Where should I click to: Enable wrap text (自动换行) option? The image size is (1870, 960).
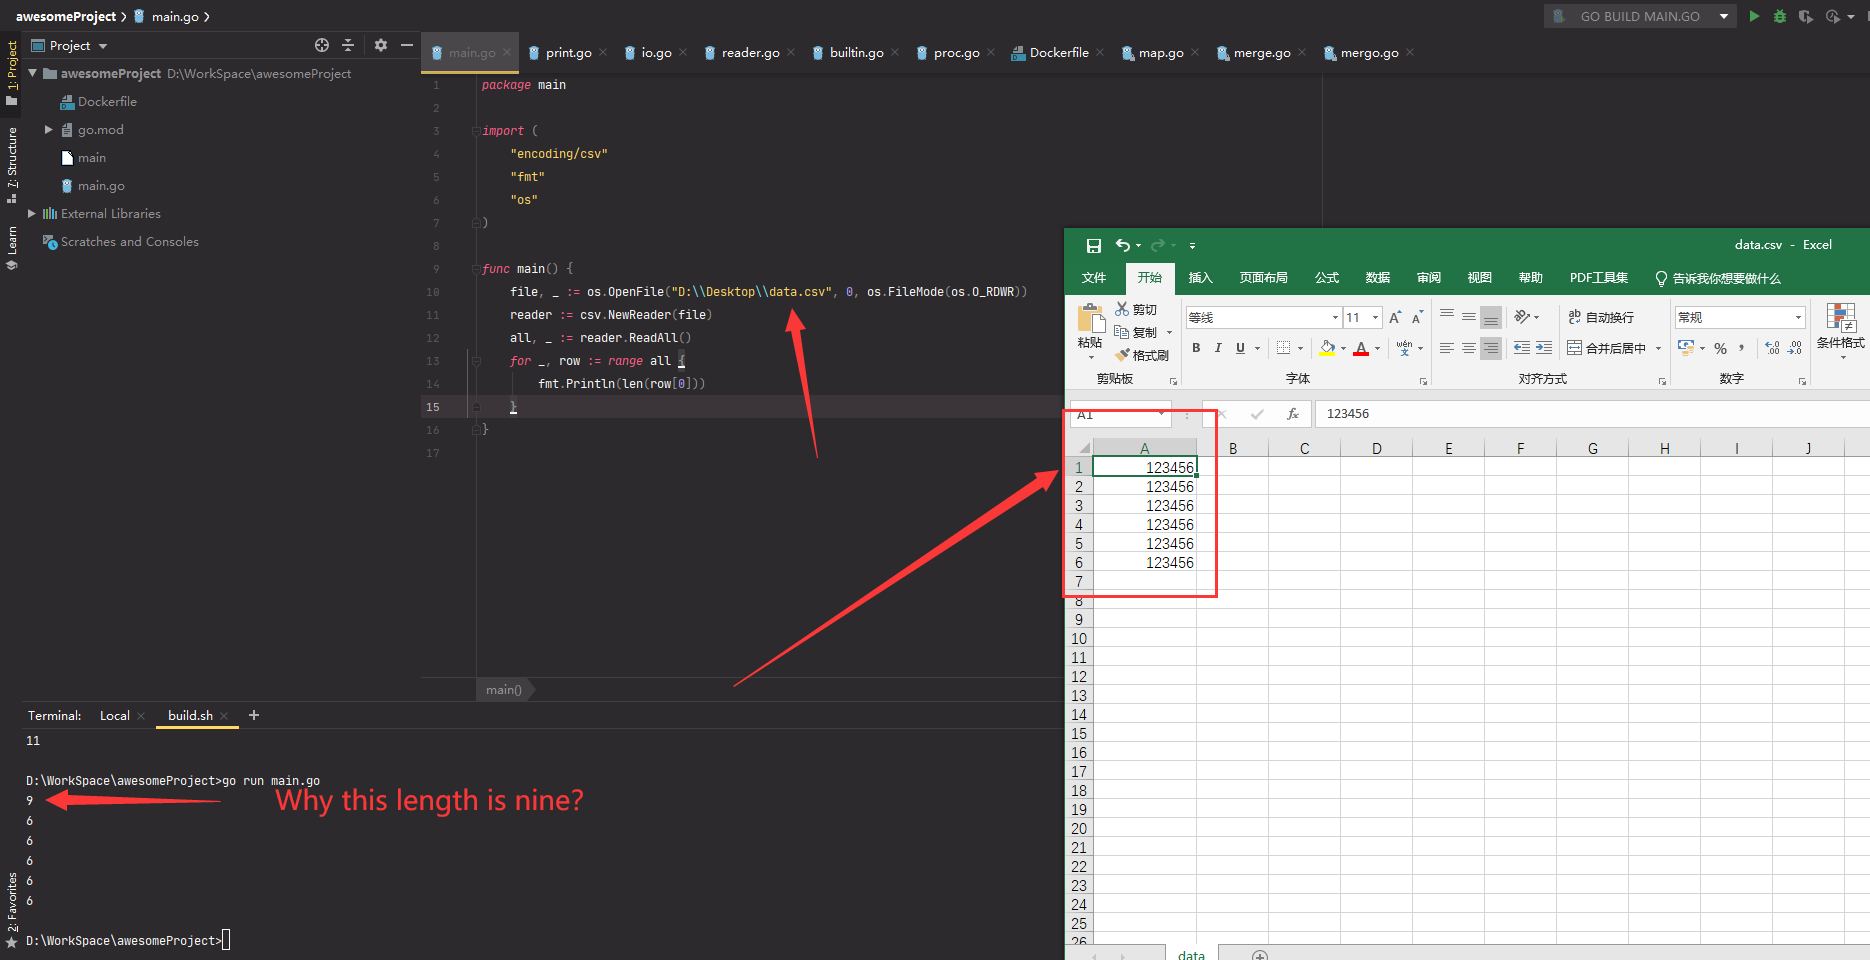tap(1602, 317)
